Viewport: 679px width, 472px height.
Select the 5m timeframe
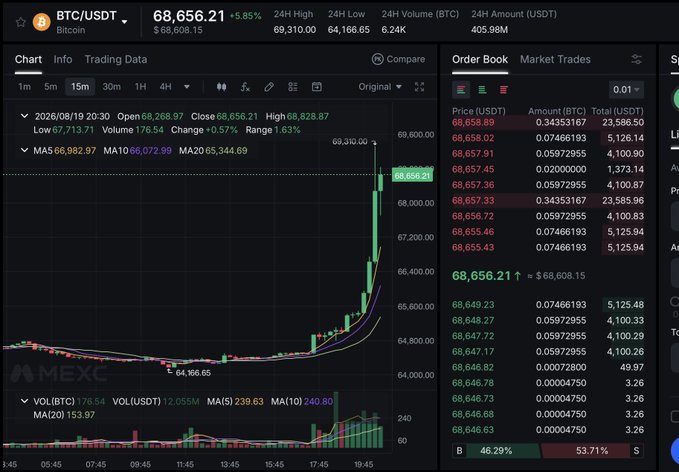click(x=50, y=87)
